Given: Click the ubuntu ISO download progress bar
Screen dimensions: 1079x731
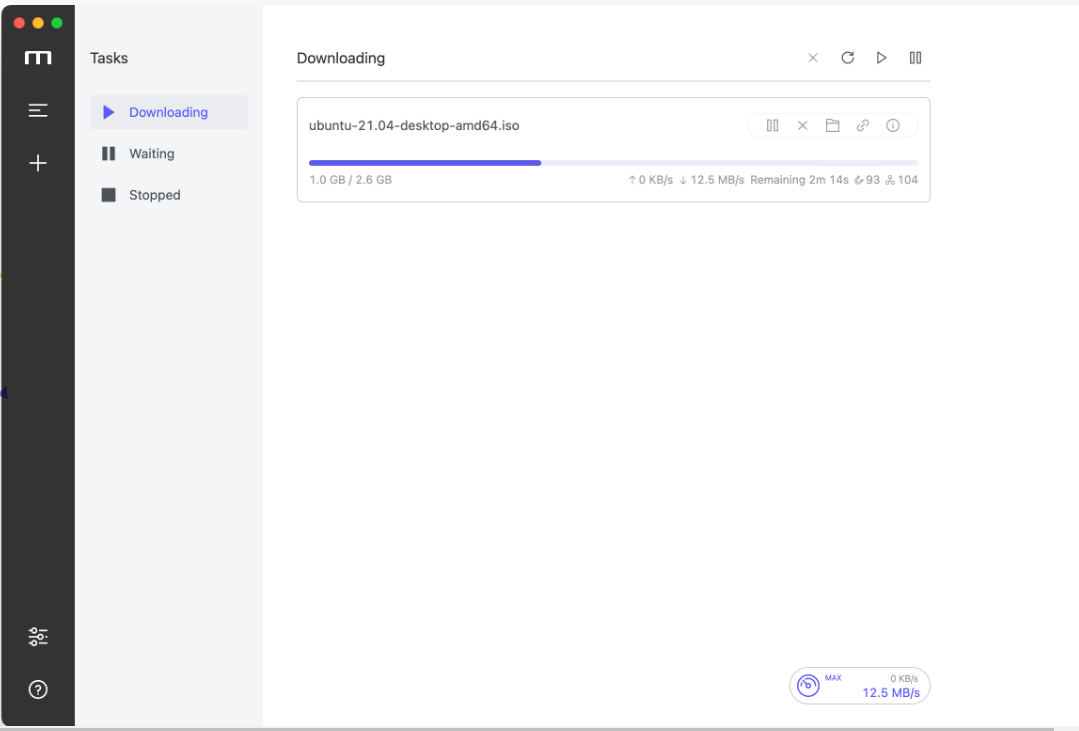Looking at the screenshot, I should click(x=613, y=162).
